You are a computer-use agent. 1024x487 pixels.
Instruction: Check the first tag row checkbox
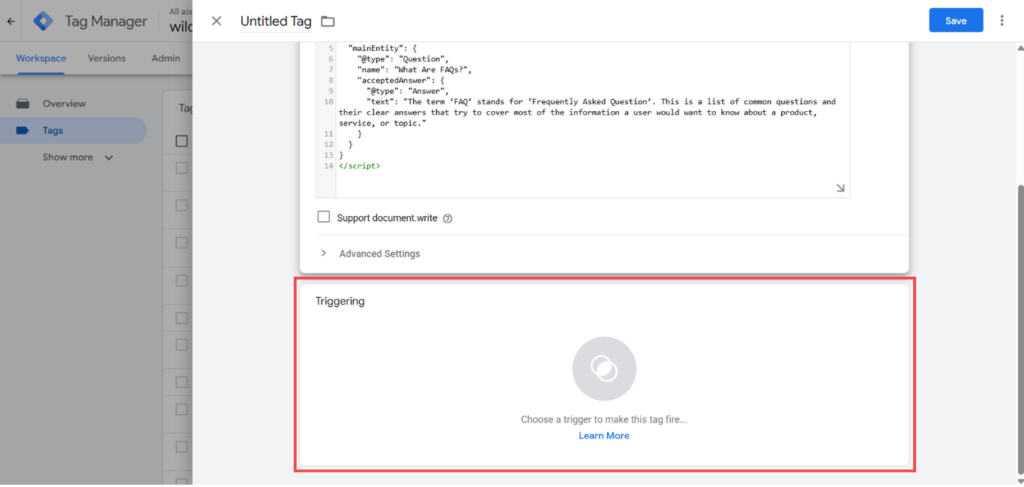(x=182, y=168)
